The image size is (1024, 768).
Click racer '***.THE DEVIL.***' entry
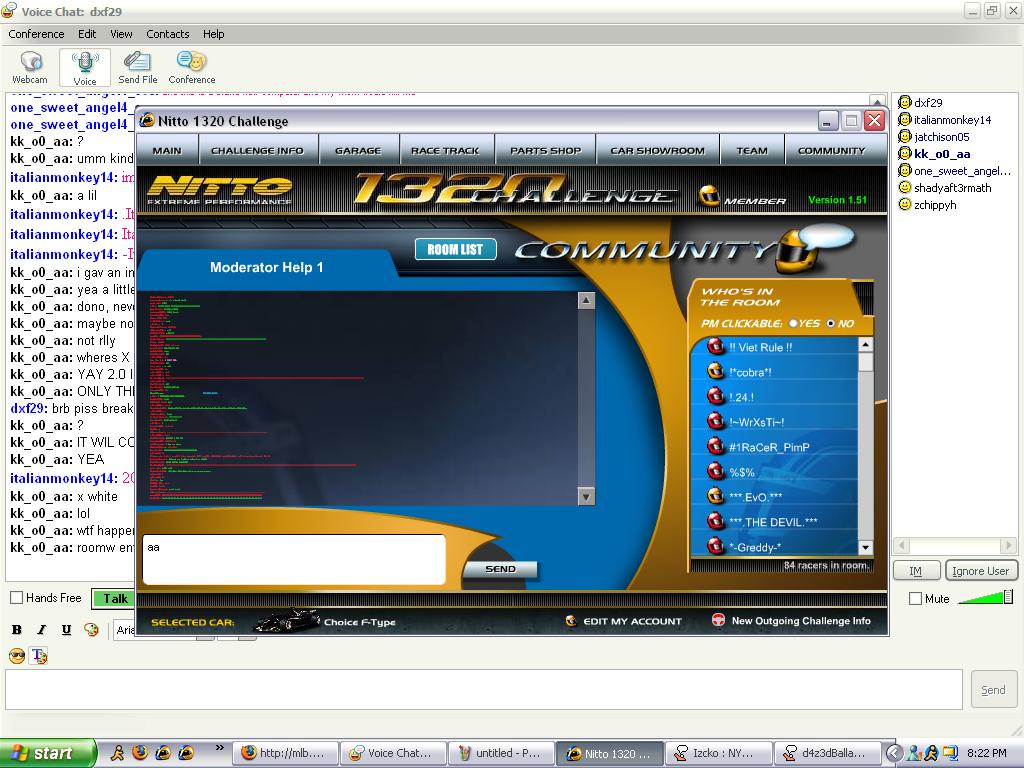coord(774,522)
